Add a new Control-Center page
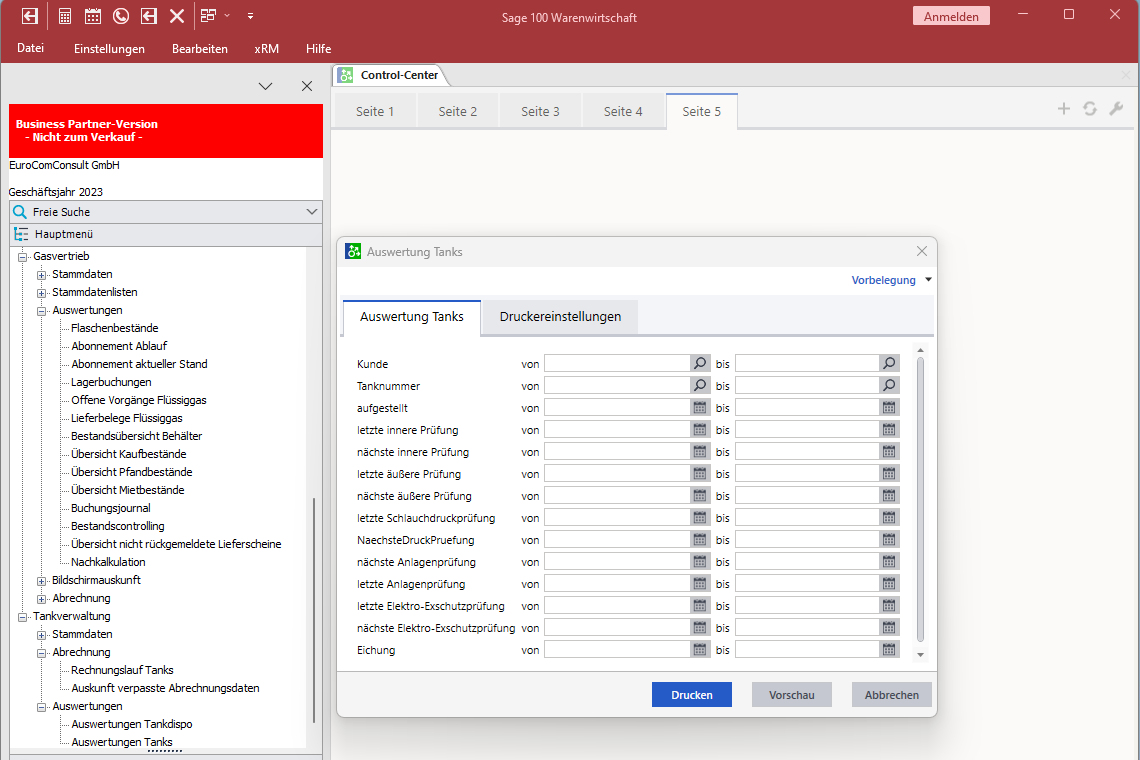 click(x=1064, y=109)
